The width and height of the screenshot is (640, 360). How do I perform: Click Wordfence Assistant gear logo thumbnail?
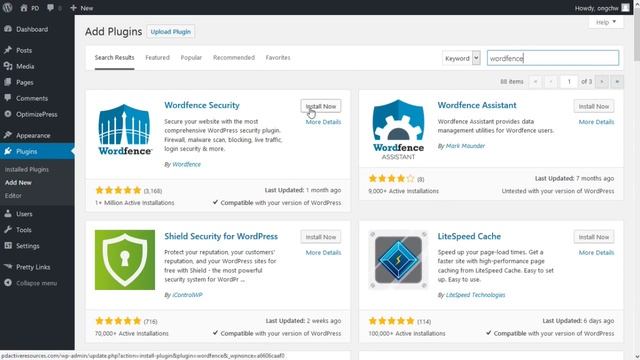(x=398, y=129)
